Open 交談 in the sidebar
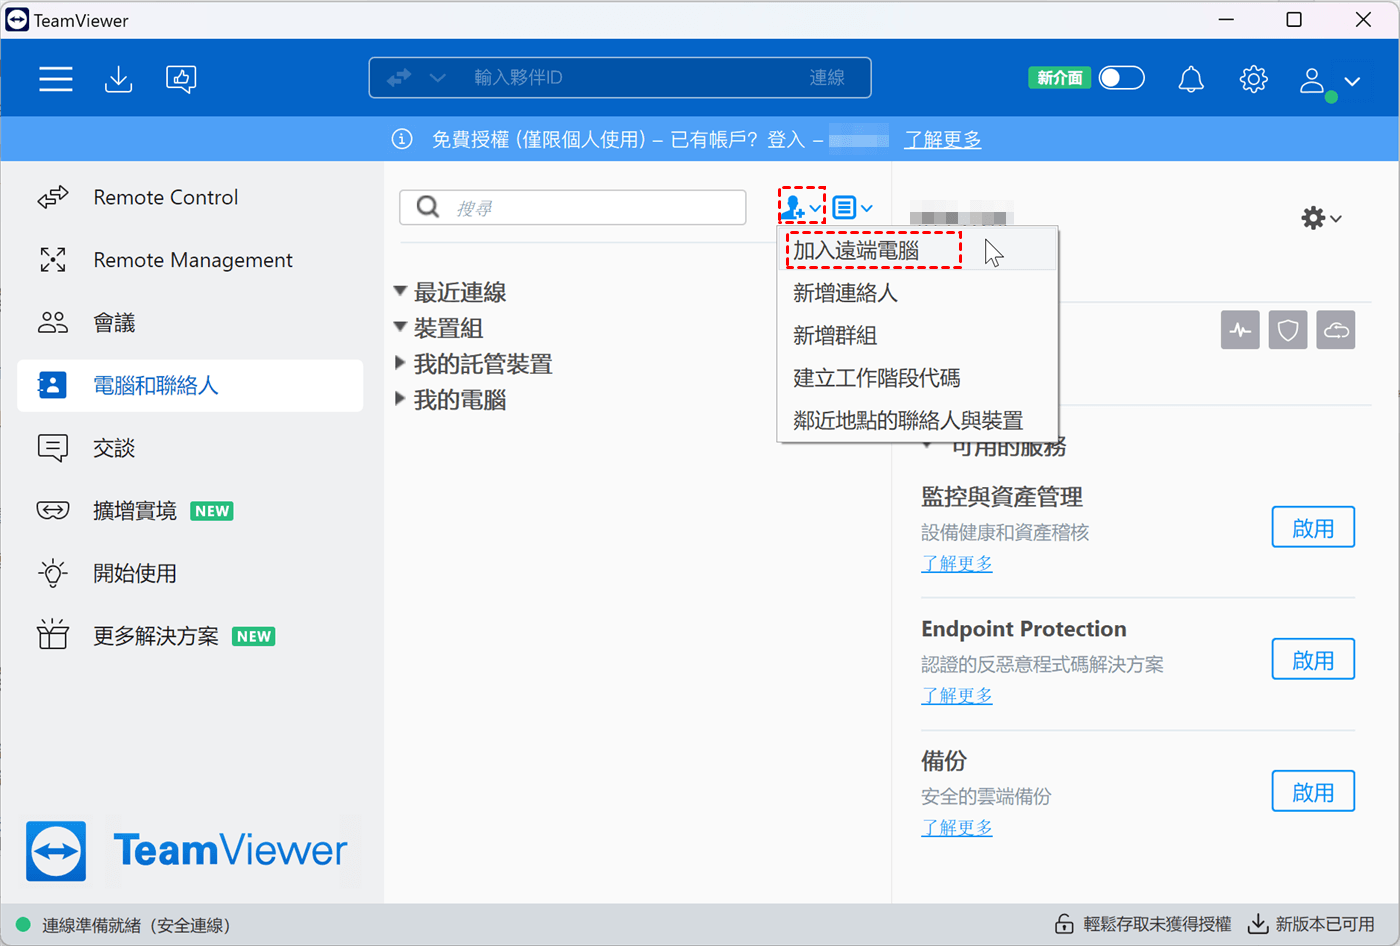 coord(114,448)
